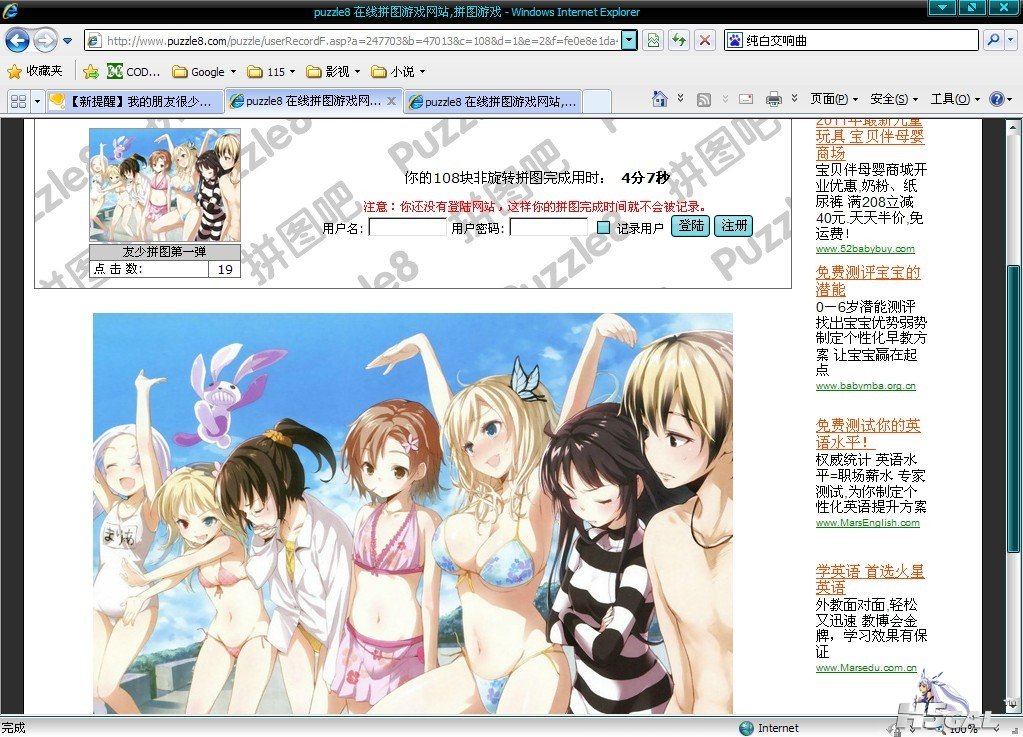Click the 登陆 login button
Screen dimensions: 1023x737
[x=690, y=226]
